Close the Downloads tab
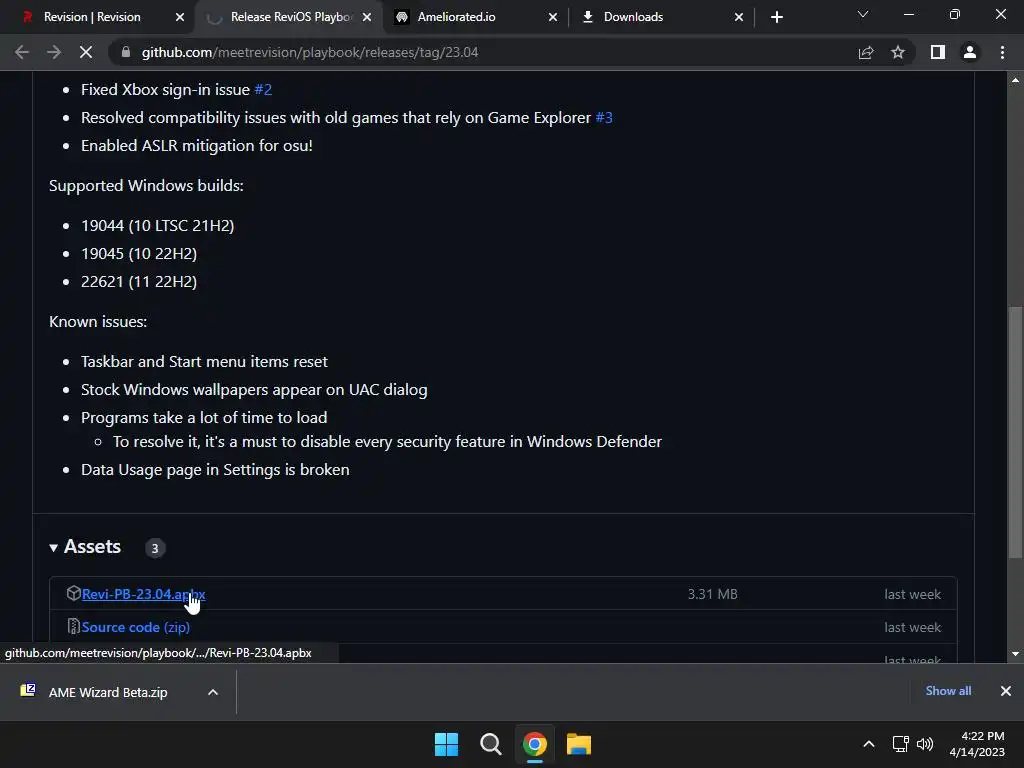 739,17
